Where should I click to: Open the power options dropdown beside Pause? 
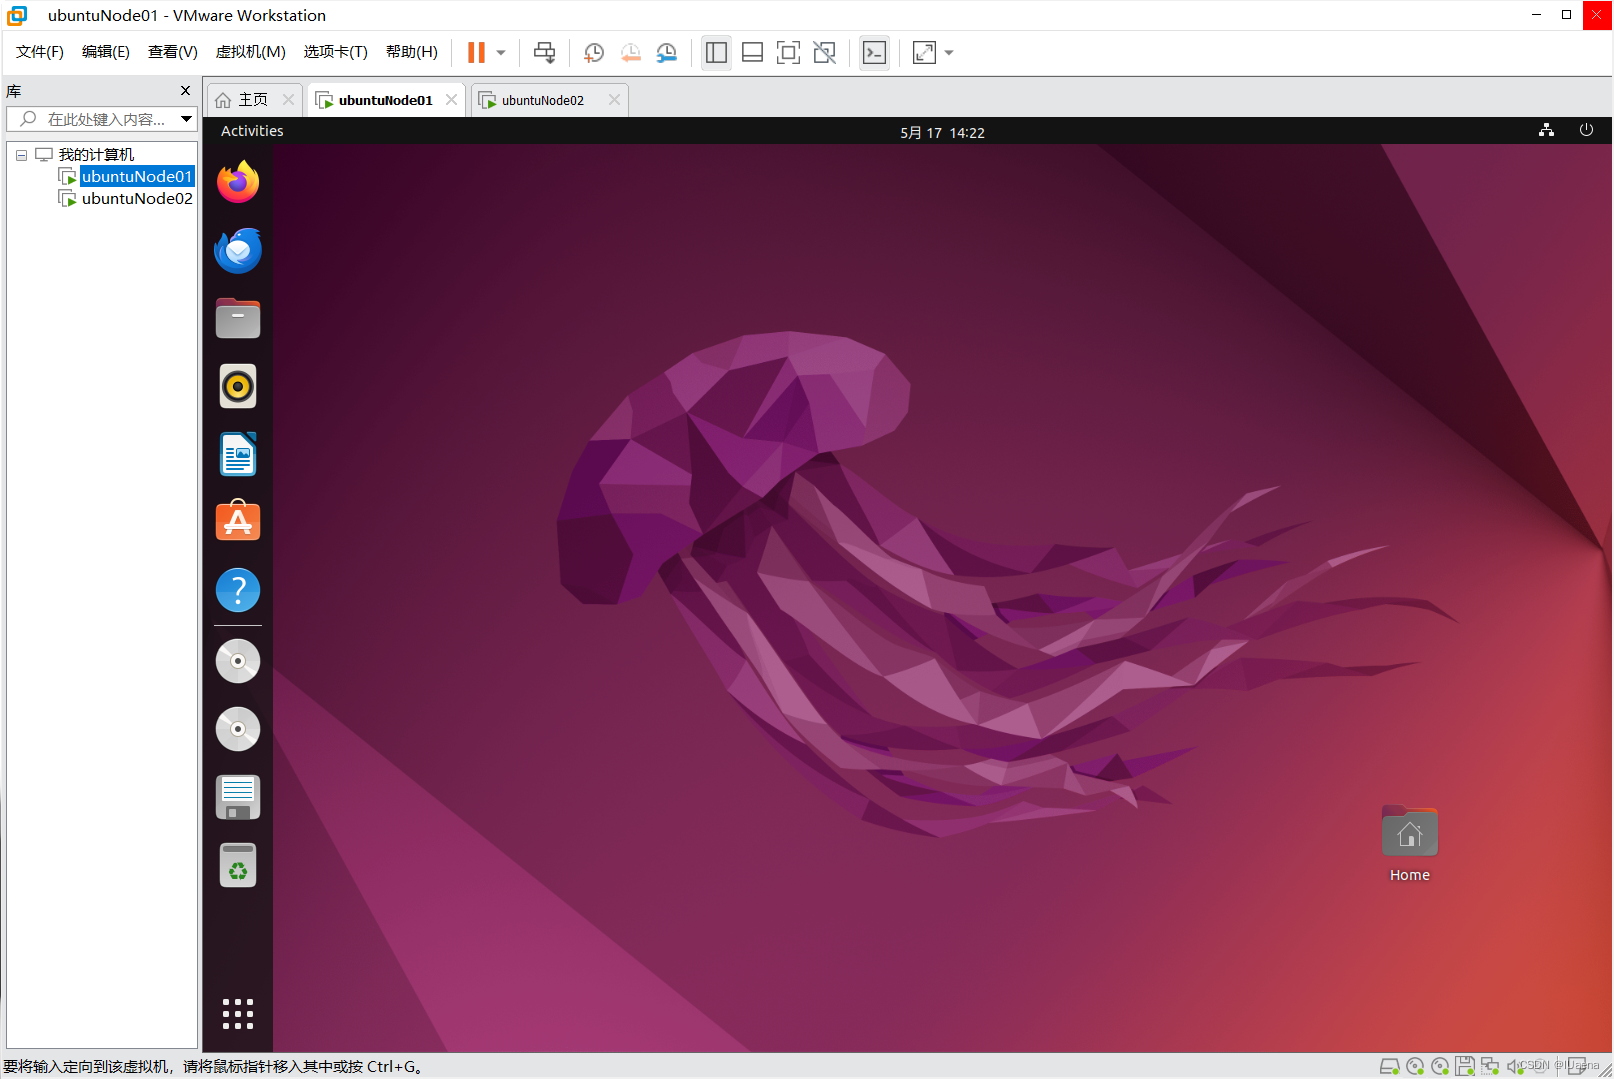click(501, 53)
